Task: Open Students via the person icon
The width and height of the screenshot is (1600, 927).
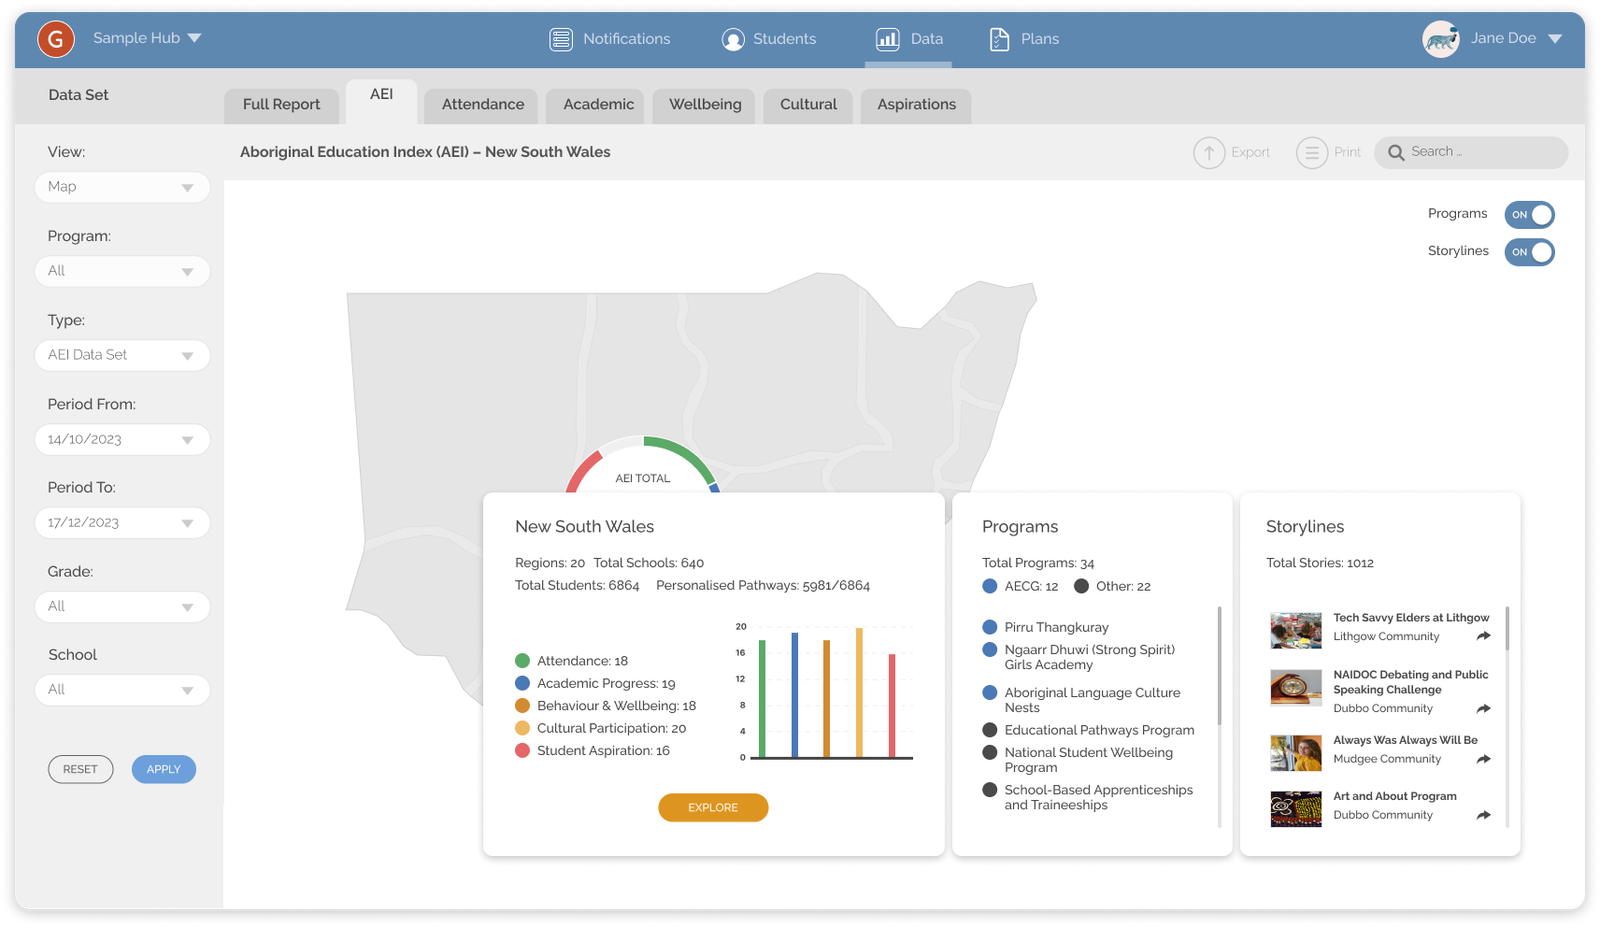Action: point(733,39)
